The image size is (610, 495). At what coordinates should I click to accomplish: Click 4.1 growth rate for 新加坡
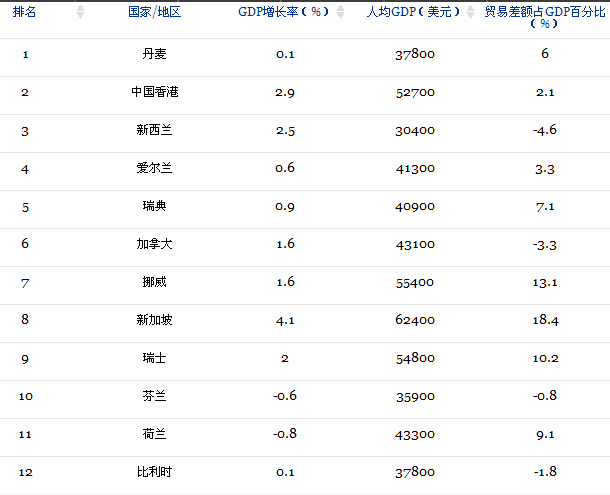(x=285, y=320)
